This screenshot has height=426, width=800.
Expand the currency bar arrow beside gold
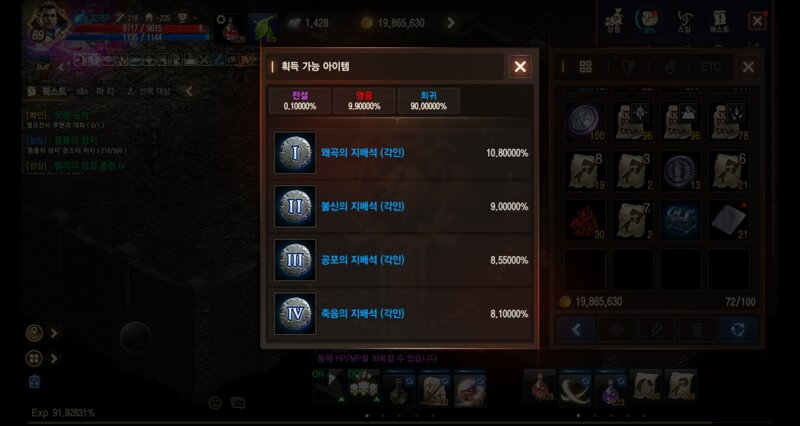pos(451,22)
